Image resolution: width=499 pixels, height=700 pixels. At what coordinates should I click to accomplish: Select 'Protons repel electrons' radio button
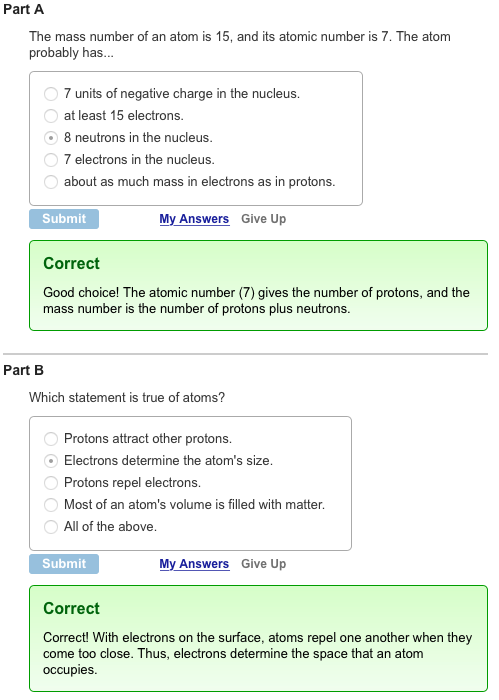(x=51, y=483)
